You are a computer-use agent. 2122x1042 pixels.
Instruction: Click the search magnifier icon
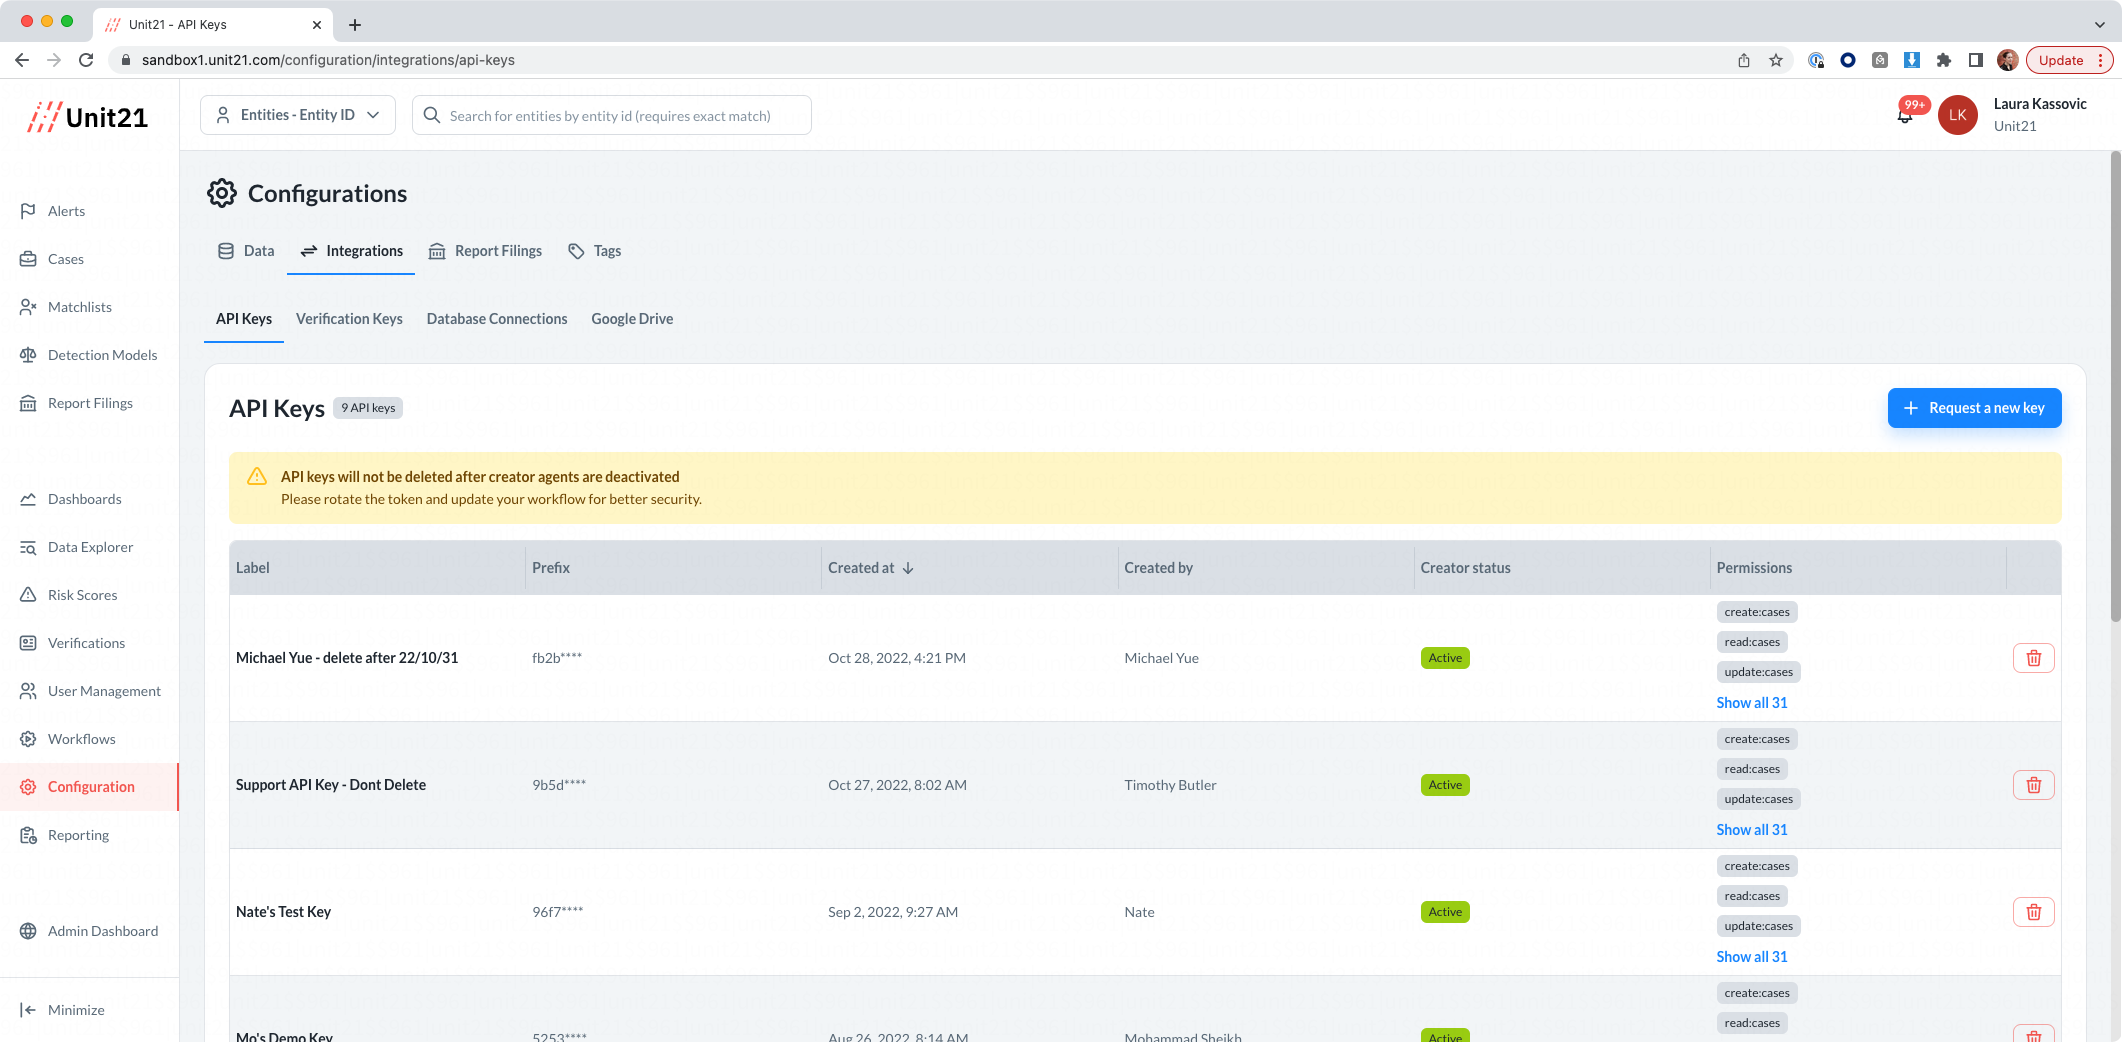pyautogui.click(x=432, y=115)
